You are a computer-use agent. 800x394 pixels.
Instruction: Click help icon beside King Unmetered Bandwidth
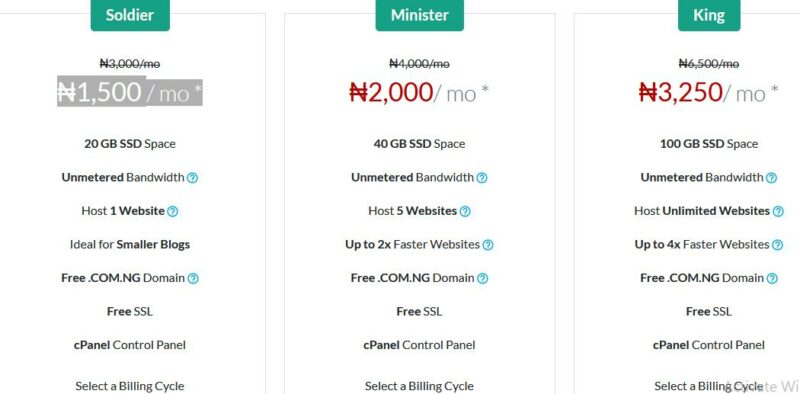(x=771, y=178)
